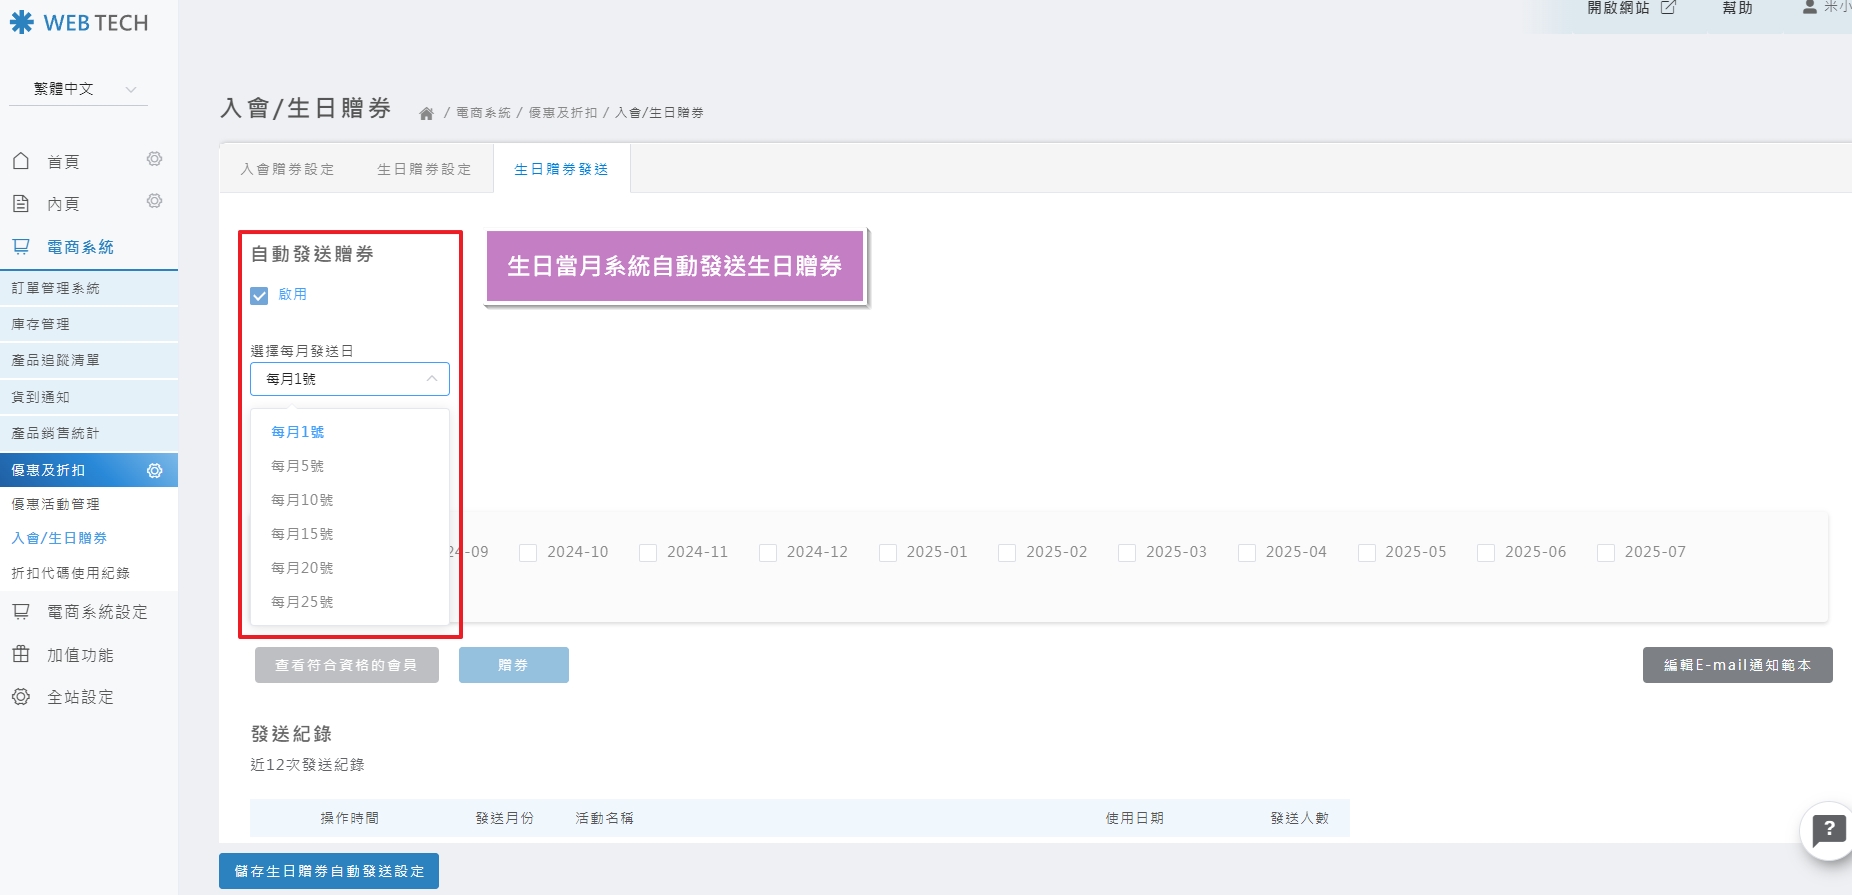Image resolution: width=1852 pixels, height=895 pixels.
Task: Click the gear icon beside 優惠及折扣
Action: click(x=155, y=470)
